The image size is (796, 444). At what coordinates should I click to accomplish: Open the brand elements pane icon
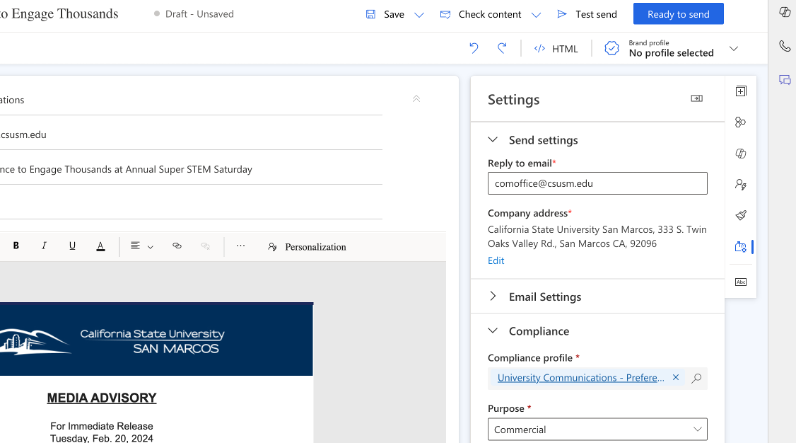(741, 122)
